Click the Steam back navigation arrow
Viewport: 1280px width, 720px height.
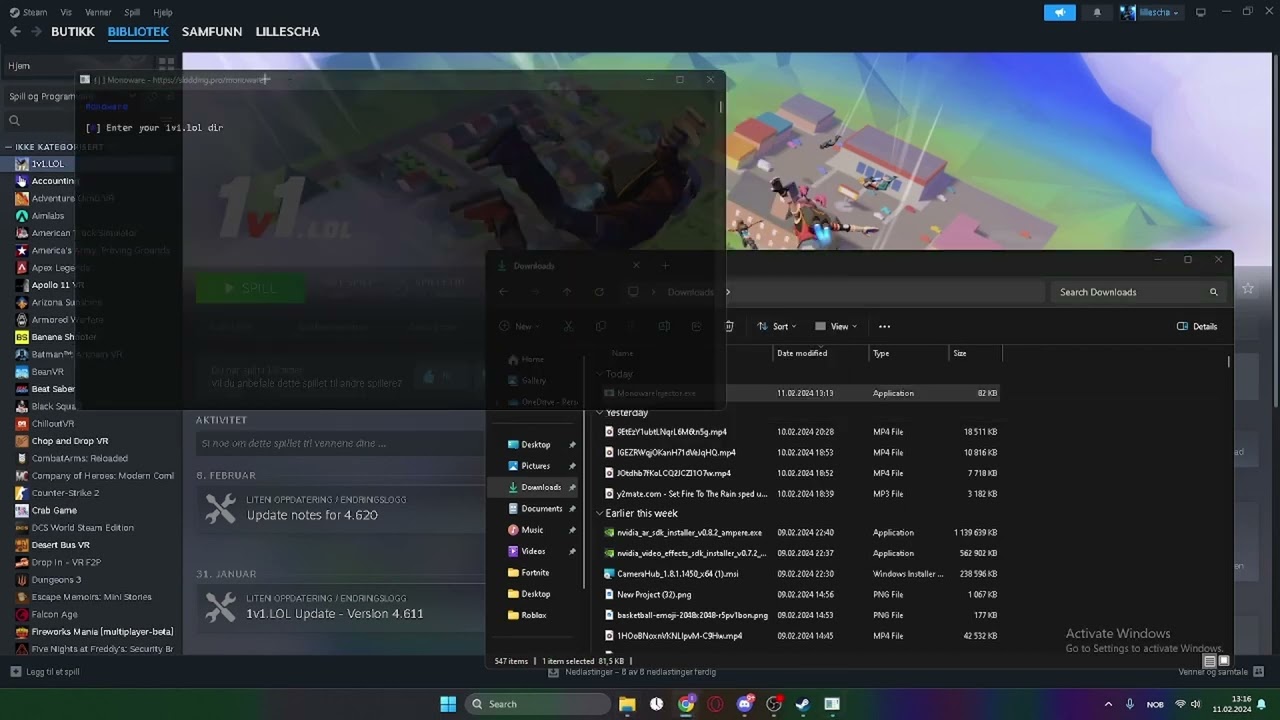(x=15, y=32)
